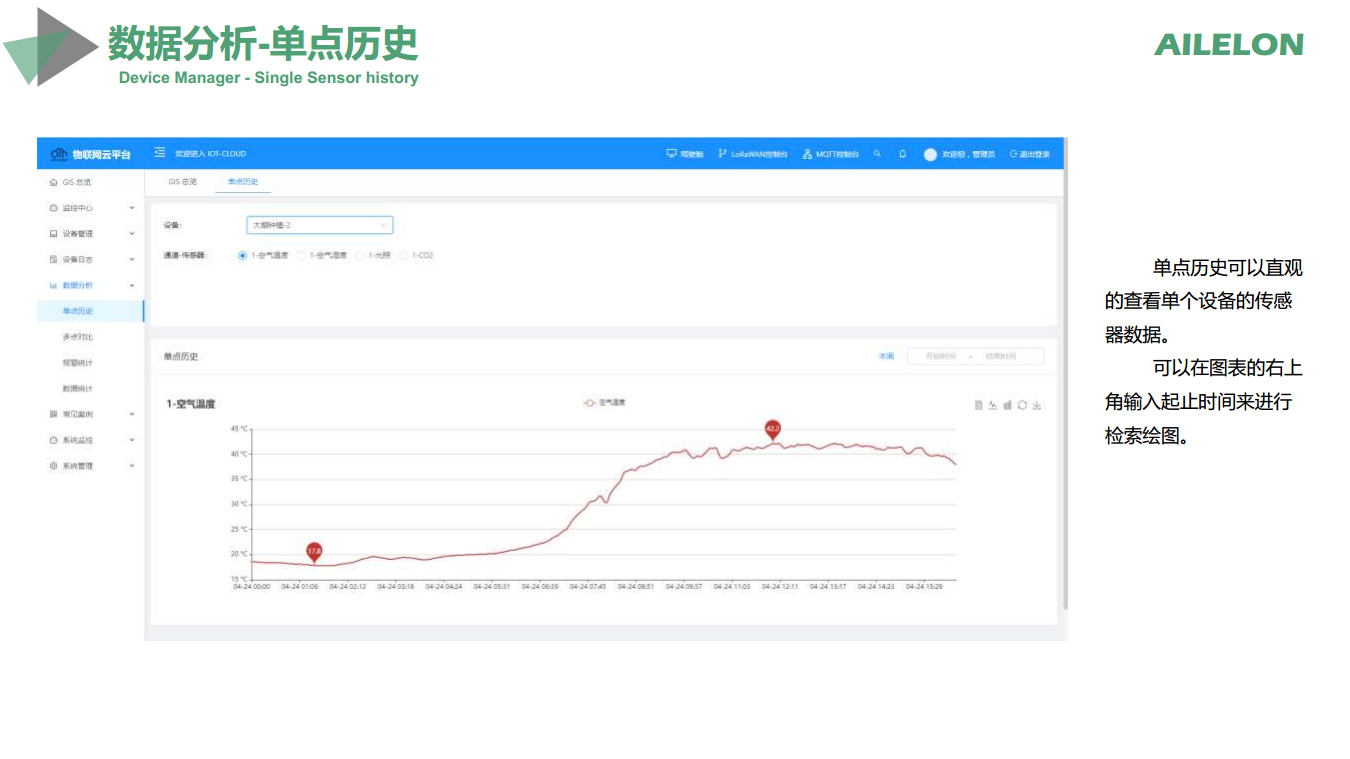
Task: Click the 04-24 00:00 axis label
Action: pos(252,587)
